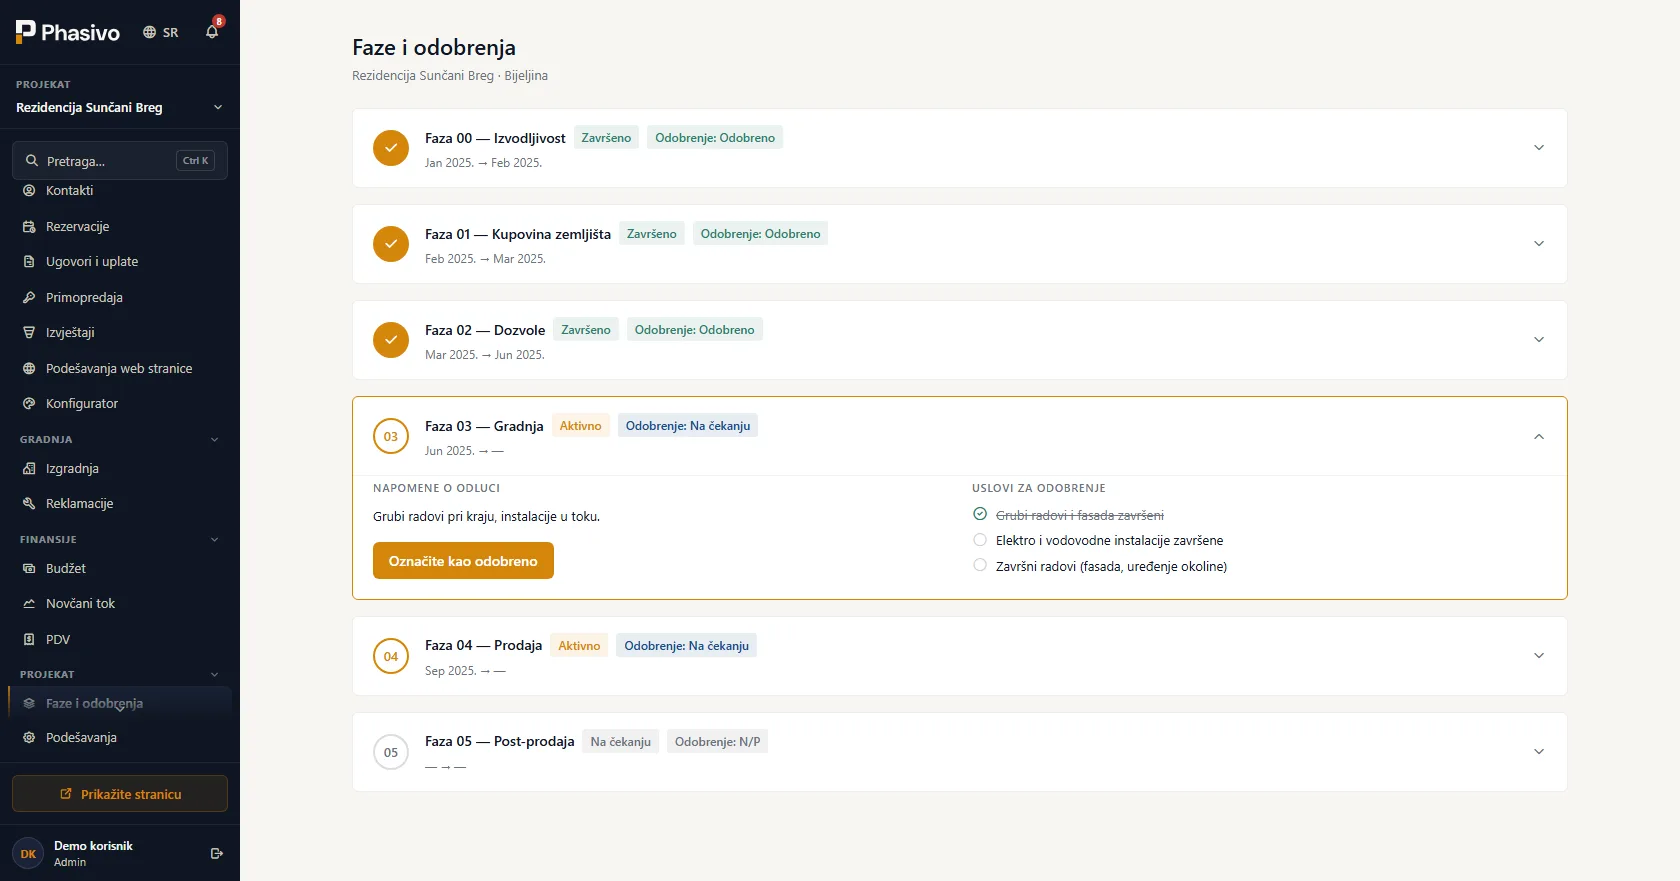Screen dimensions: 1680x881
Task: Collapse the Faza 03 Gradnja card
Action: coord(1539,436)
